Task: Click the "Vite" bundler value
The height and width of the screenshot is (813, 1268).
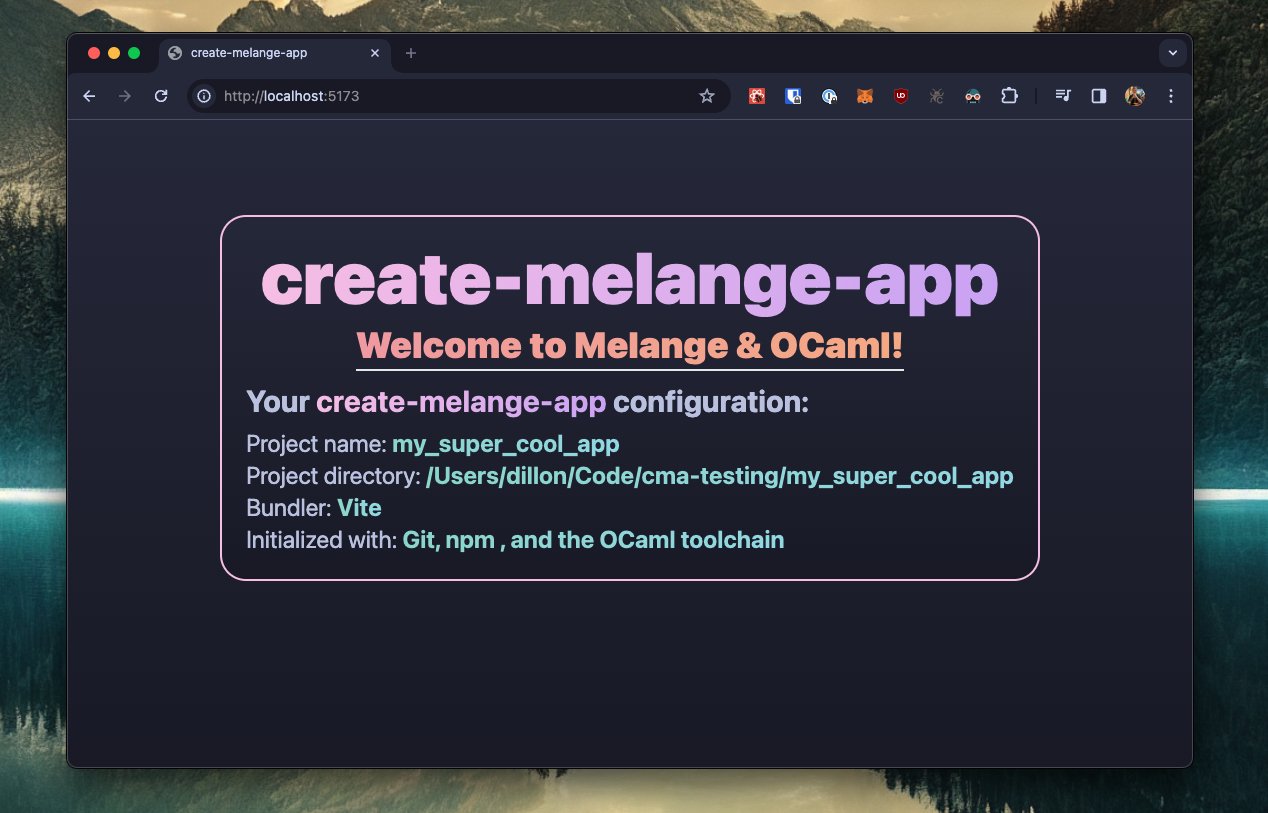Action: point(359,508)
